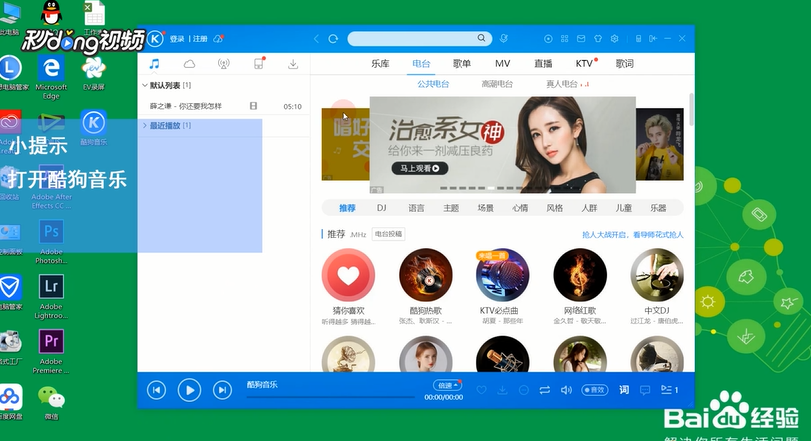Select the 风格 radio category
Image resolution: width=811 pixels, height=441 pixels.
[x=554, y=208]
